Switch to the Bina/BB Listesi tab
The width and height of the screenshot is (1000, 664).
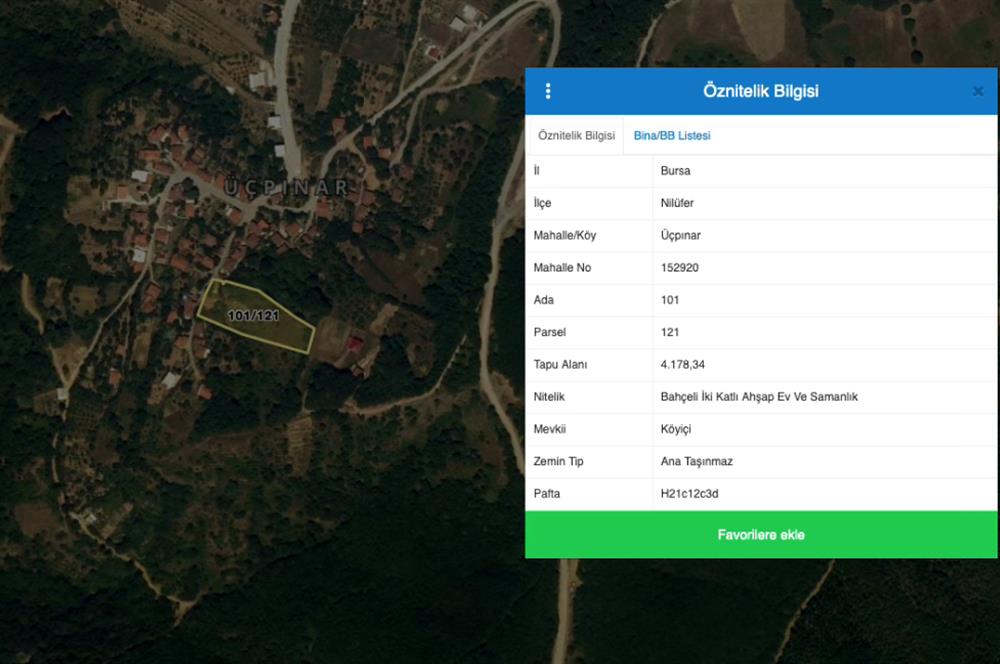[x=672, y=135]
